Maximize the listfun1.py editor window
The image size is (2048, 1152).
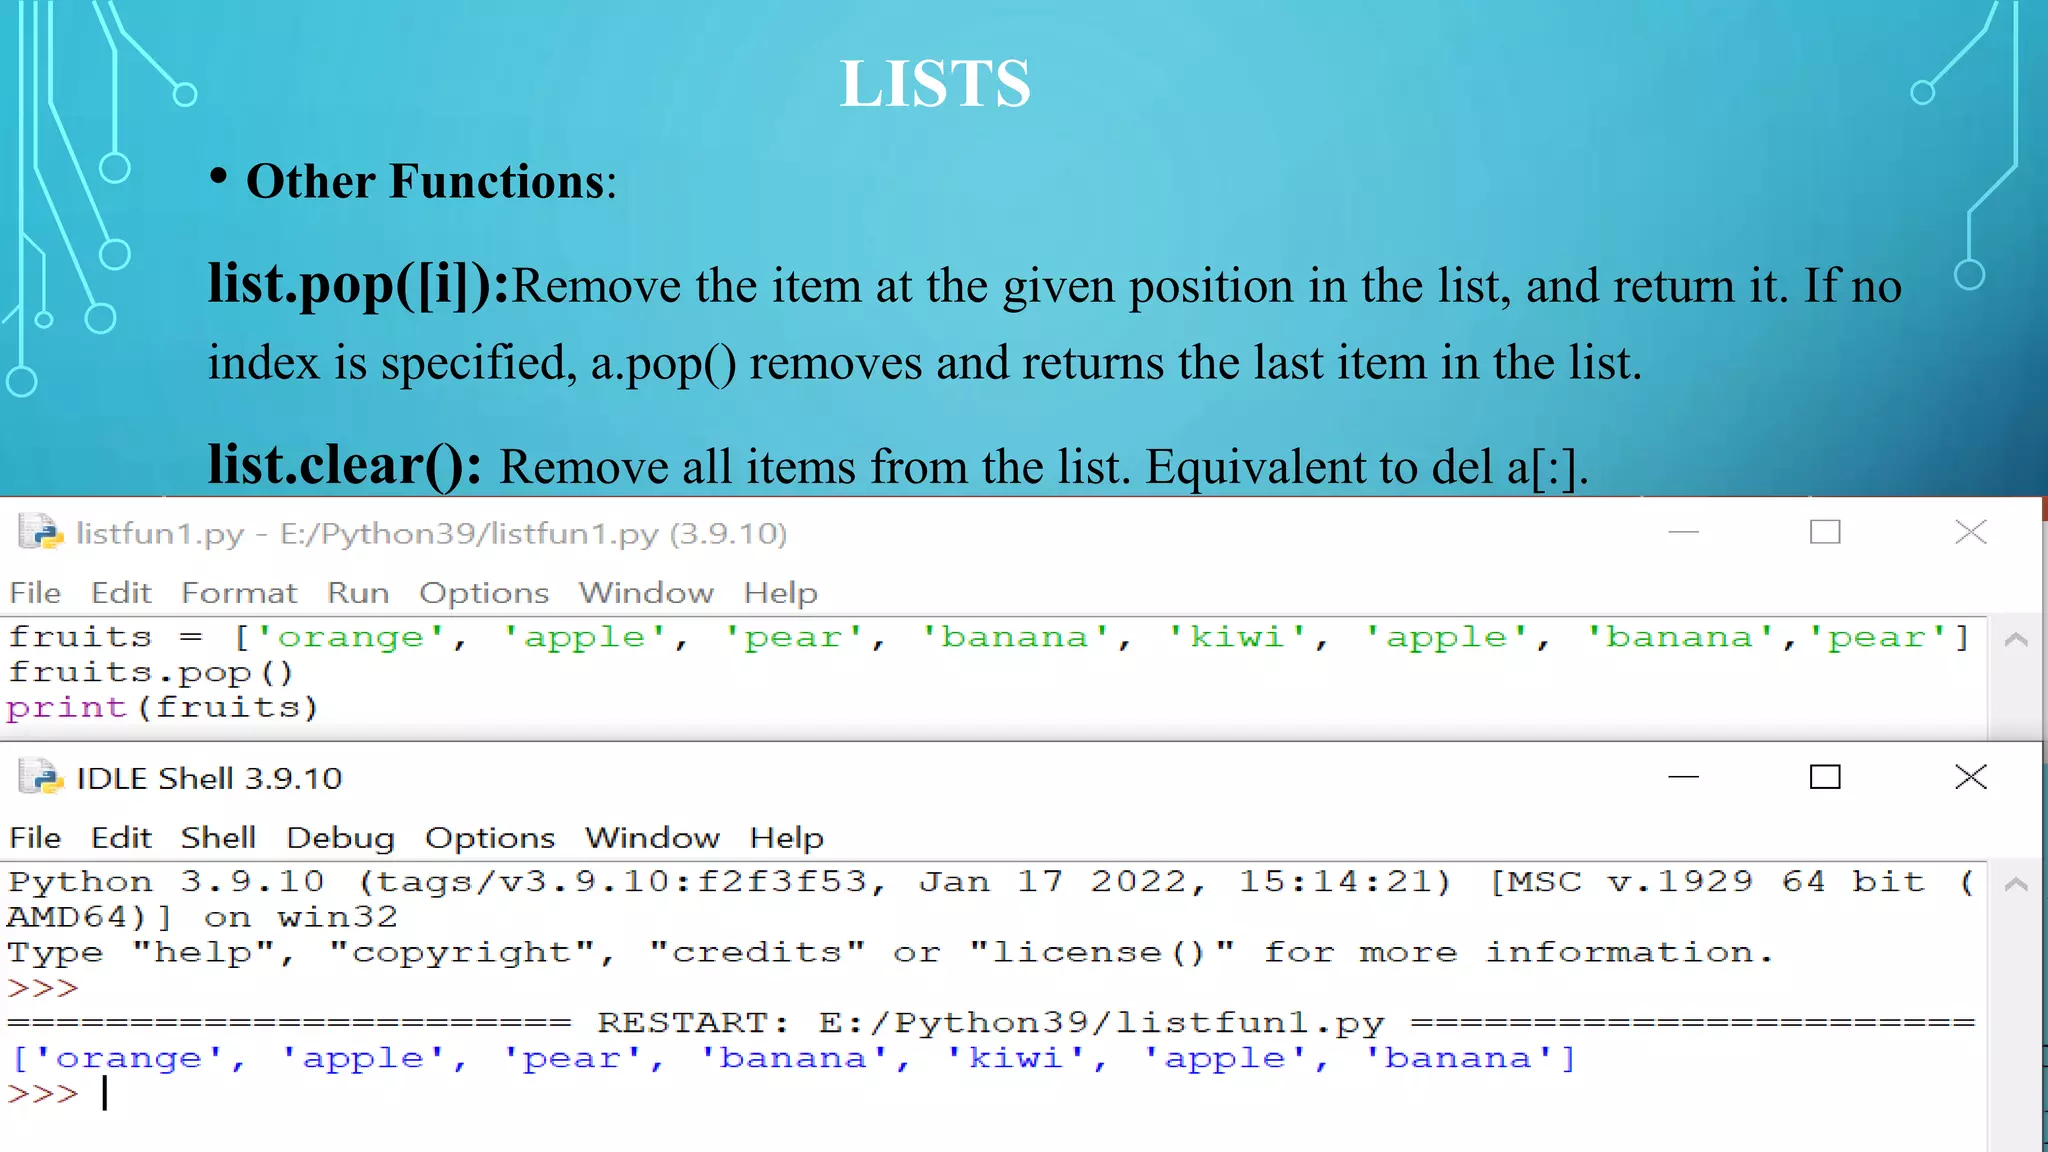1825,532
